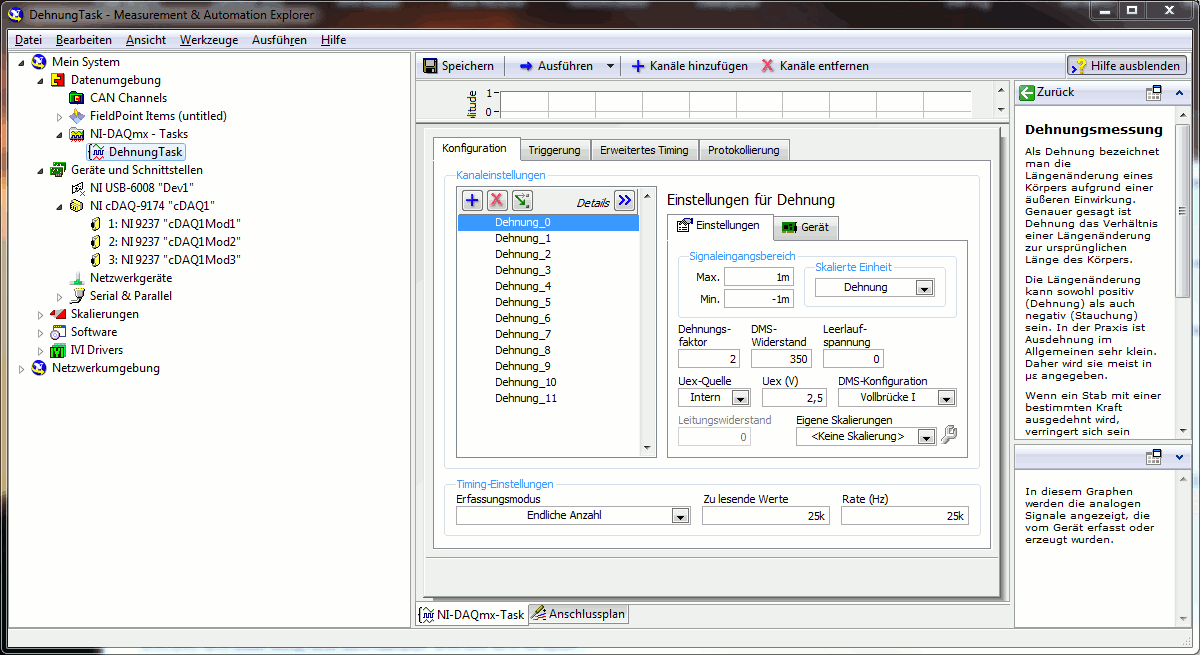Viewport: 1200px width, 655px height.
Task: Open the Ausführen dropdown arrow
Action: (x=610, y=66)
